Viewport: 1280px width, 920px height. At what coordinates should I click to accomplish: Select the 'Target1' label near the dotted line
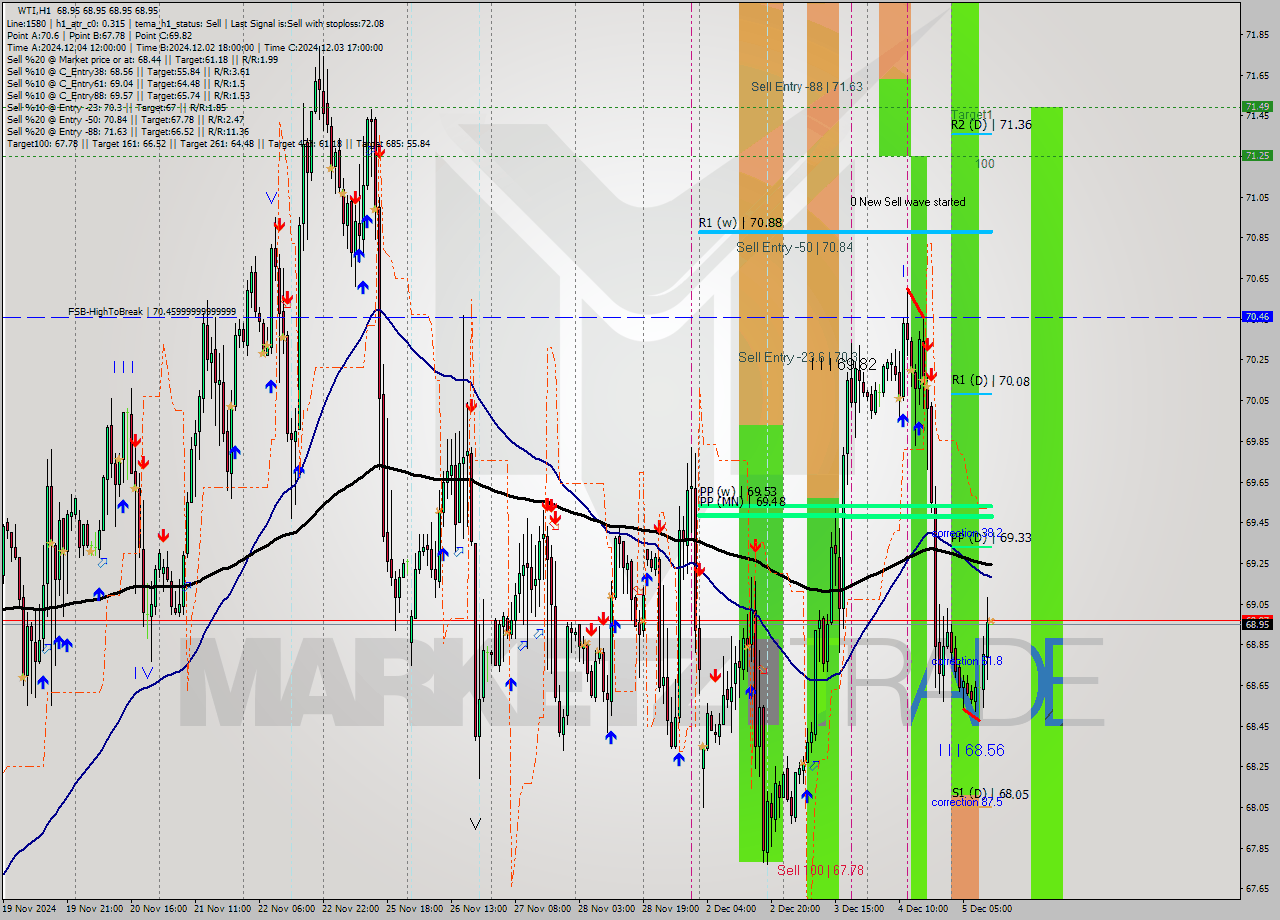(x=972, y=115)
